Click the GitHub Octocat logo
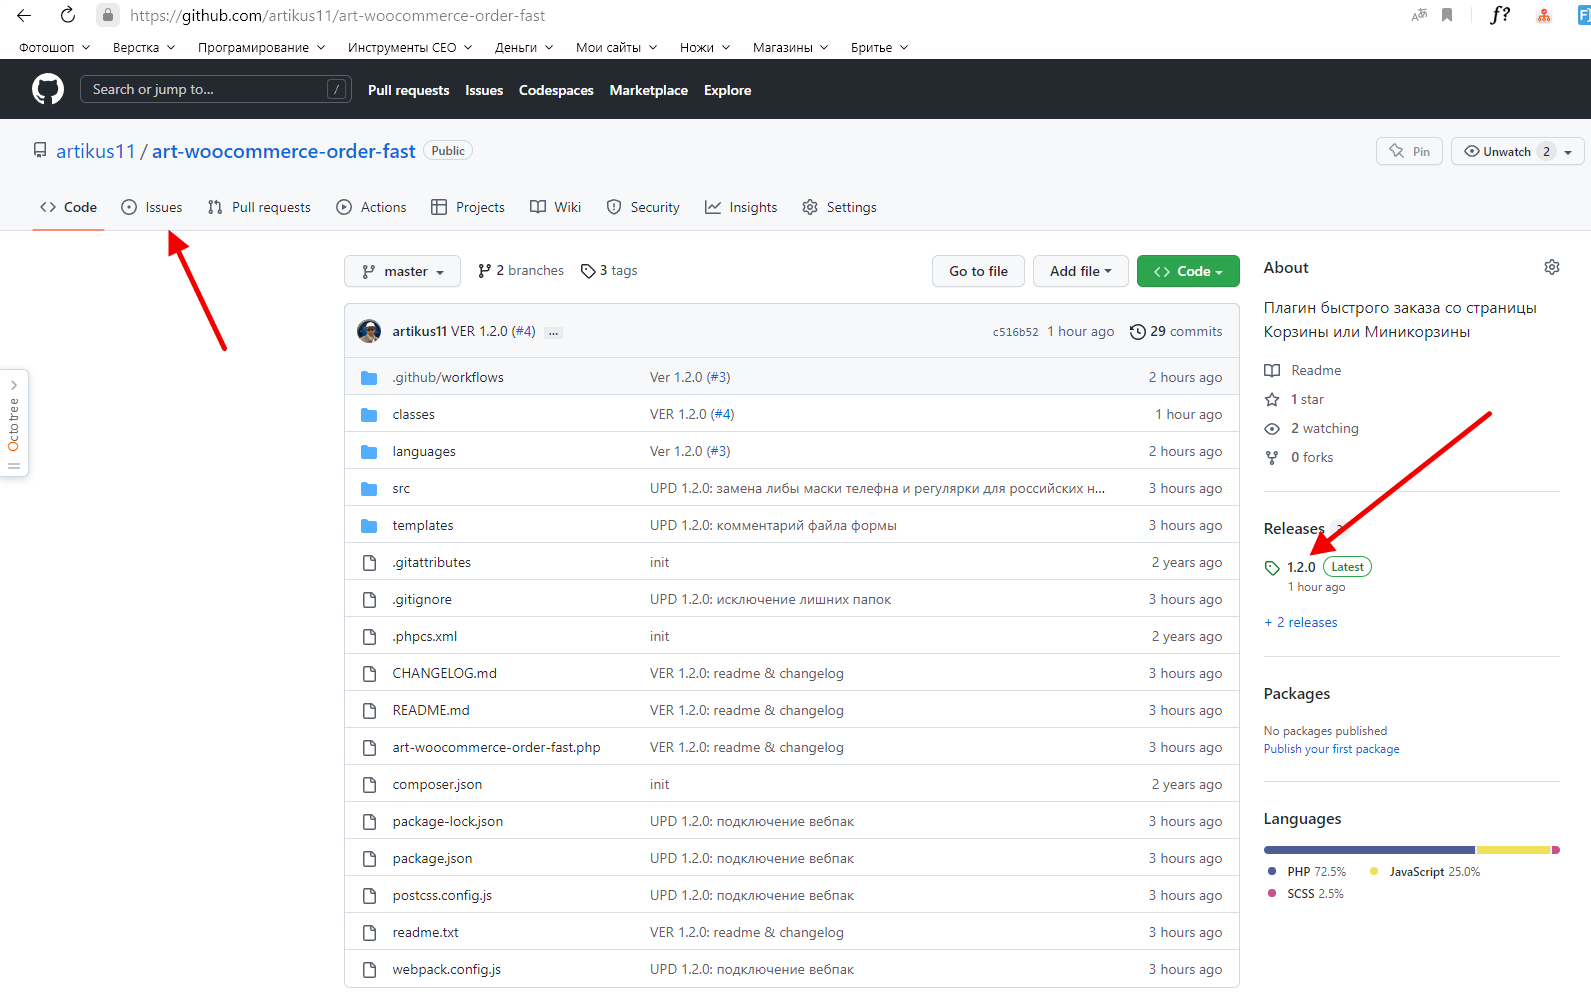The height and width of the screenshot is (996, 1591). [x=48, y=89]
